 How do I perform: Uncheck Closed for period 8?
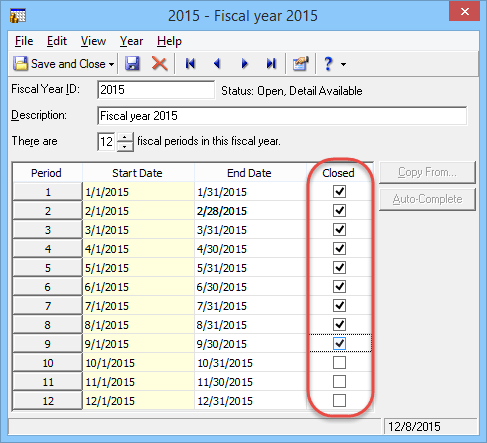coord(339,325)
